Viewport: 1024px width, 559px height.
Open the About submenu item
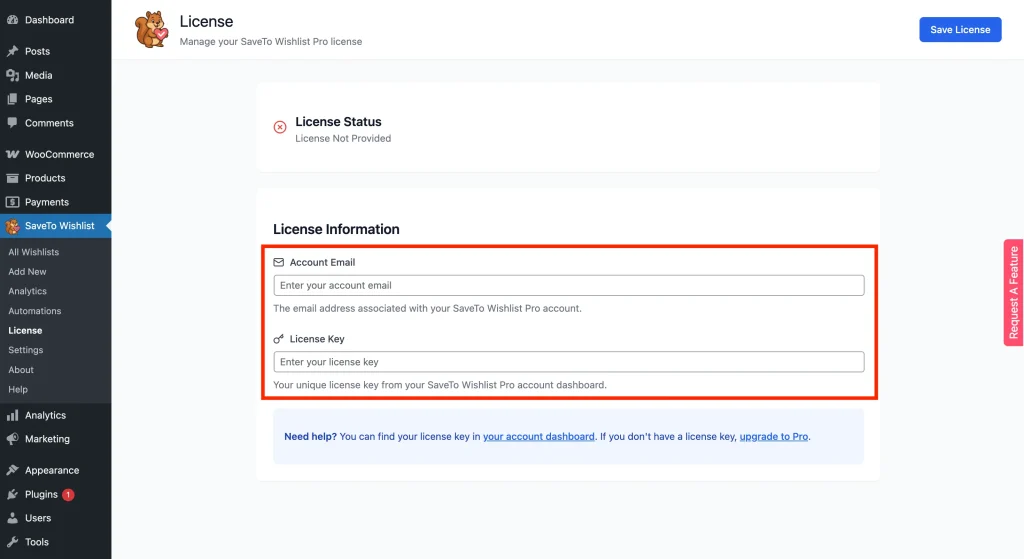[21, 370]
